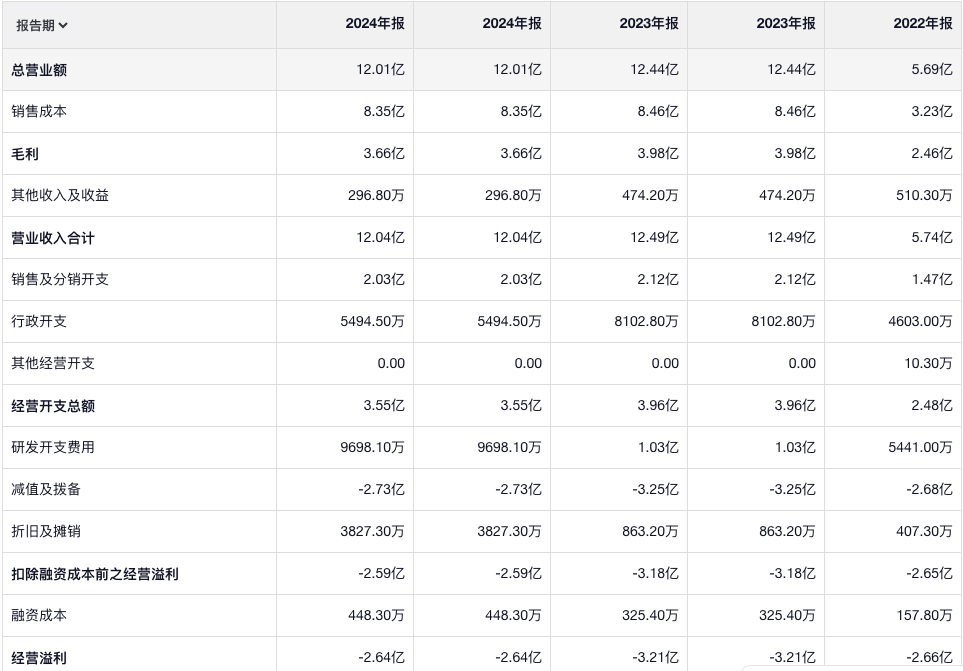Click the 5.69亿 revenue cell

click(x=930, y=70)
